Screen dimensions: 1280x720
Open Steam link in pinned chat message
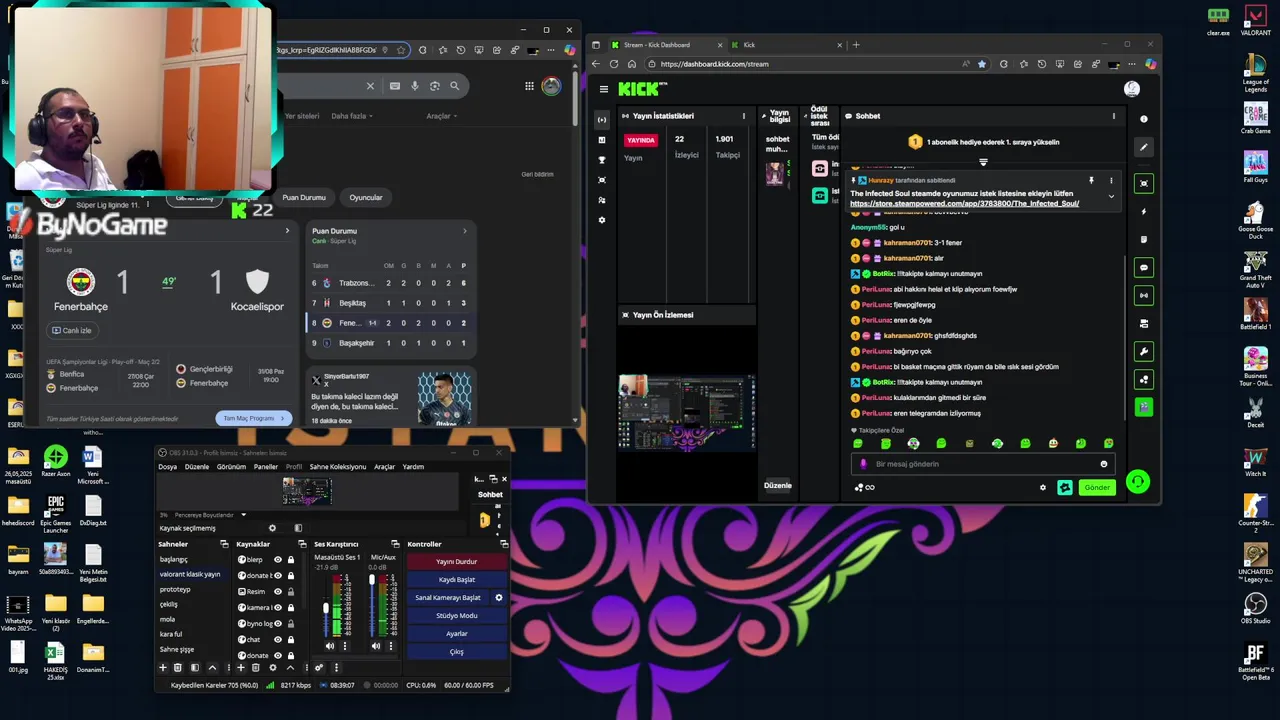click(964, 204)
